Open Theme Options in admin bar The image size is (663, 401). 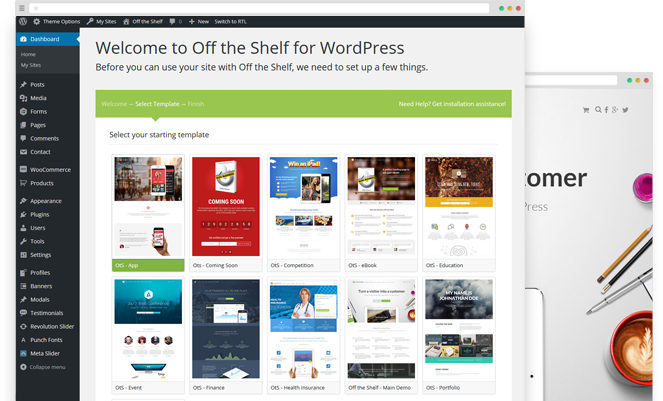(x=57, y=21)
